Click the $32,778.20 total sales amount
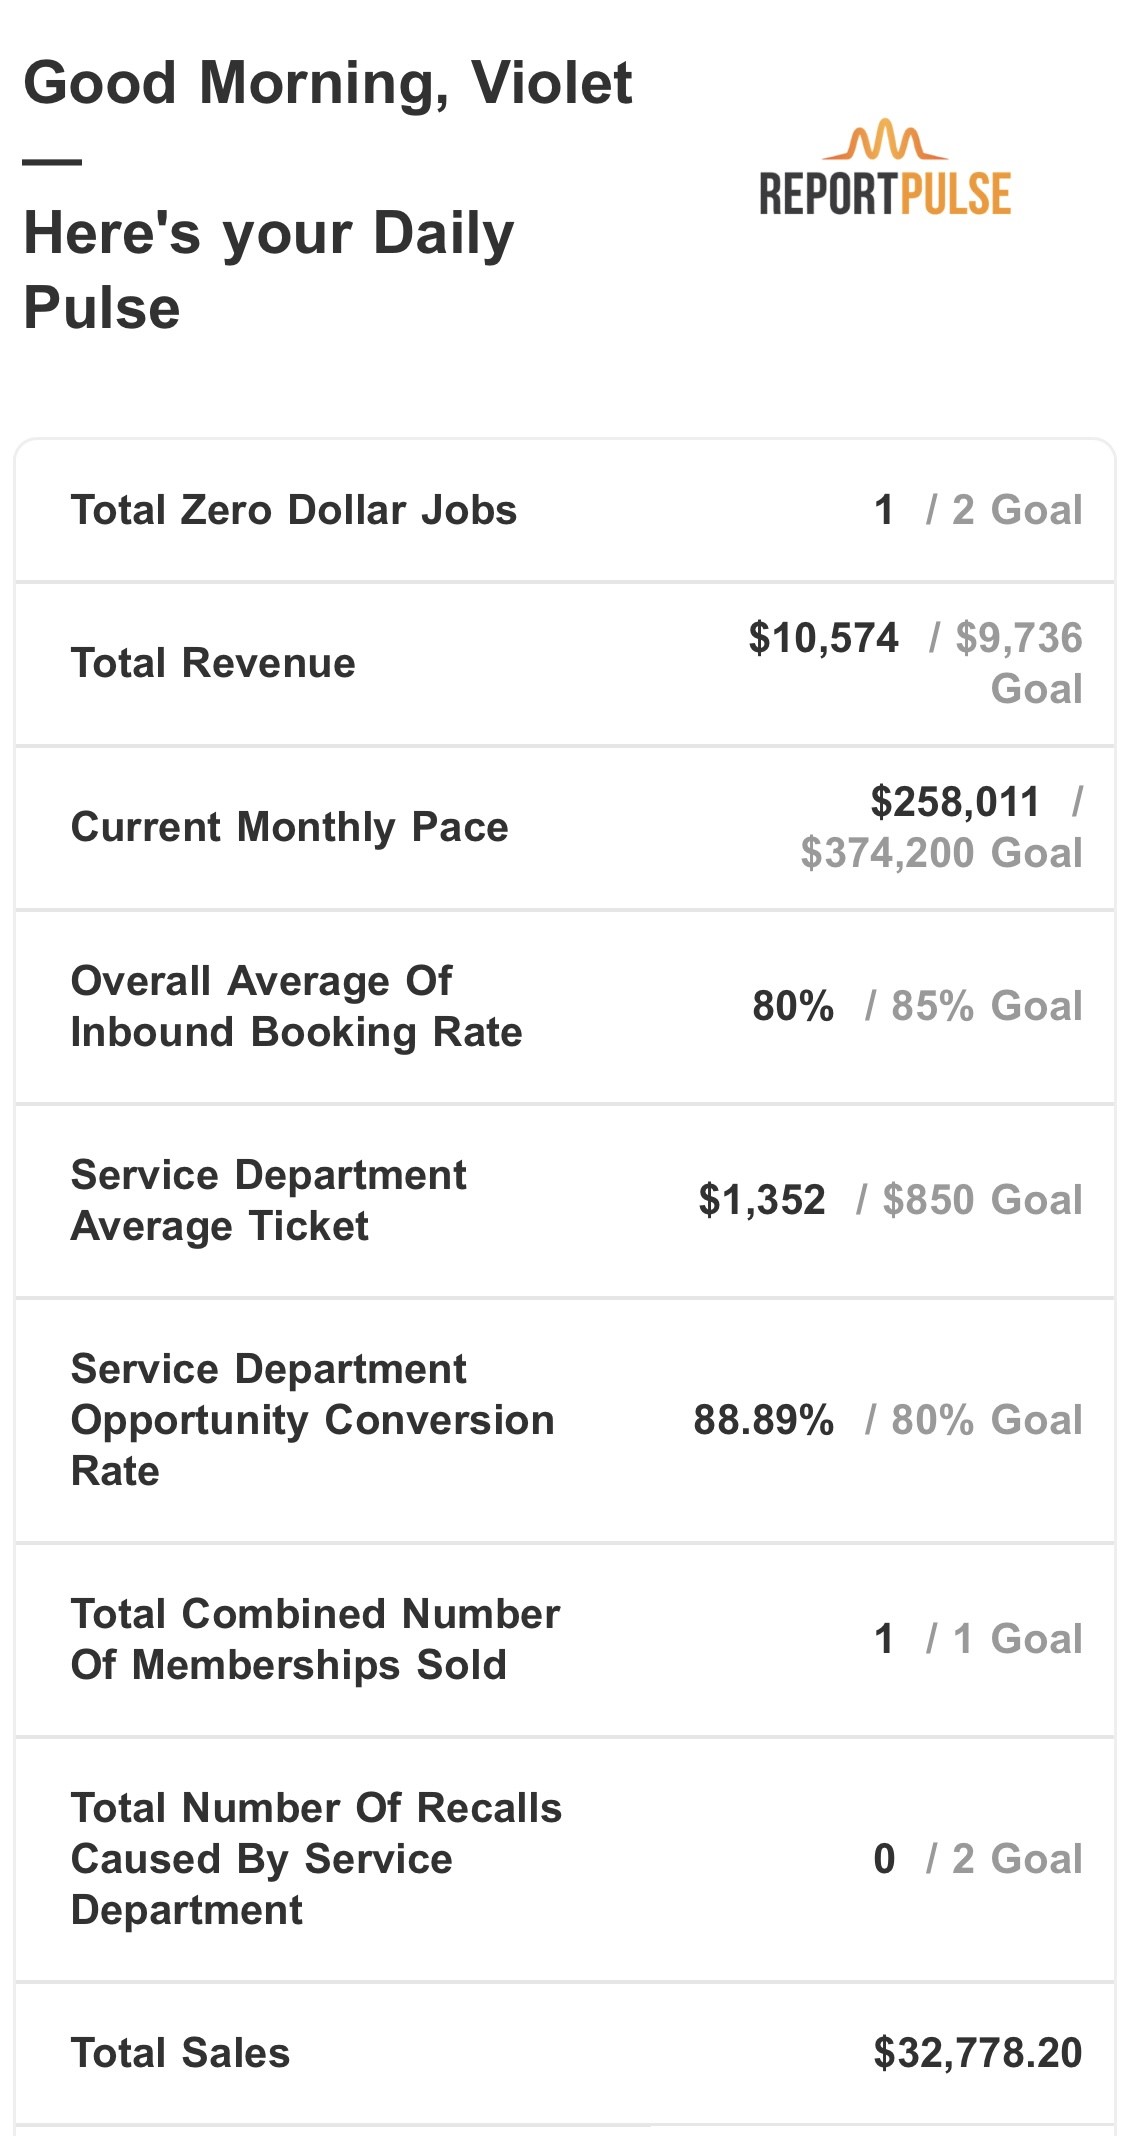This screenshot has width=1122, height=2136. [978, 2054]
